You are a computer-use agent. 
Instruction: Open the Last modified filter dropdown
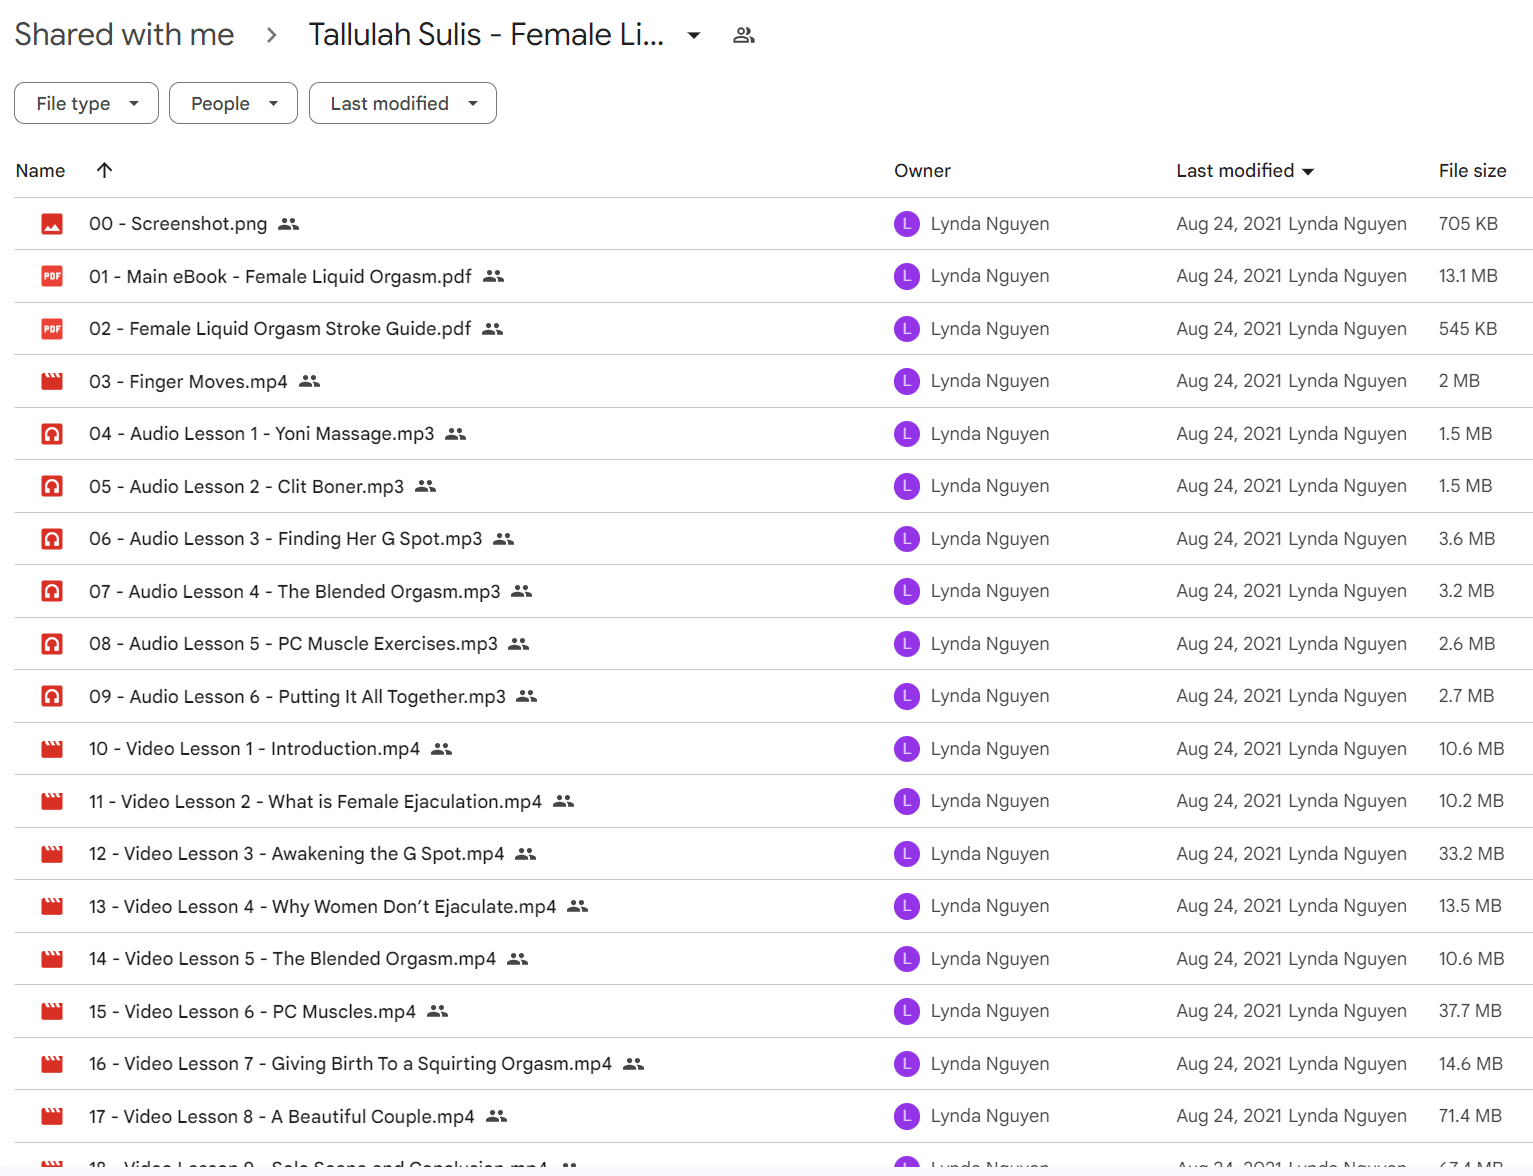403,103
